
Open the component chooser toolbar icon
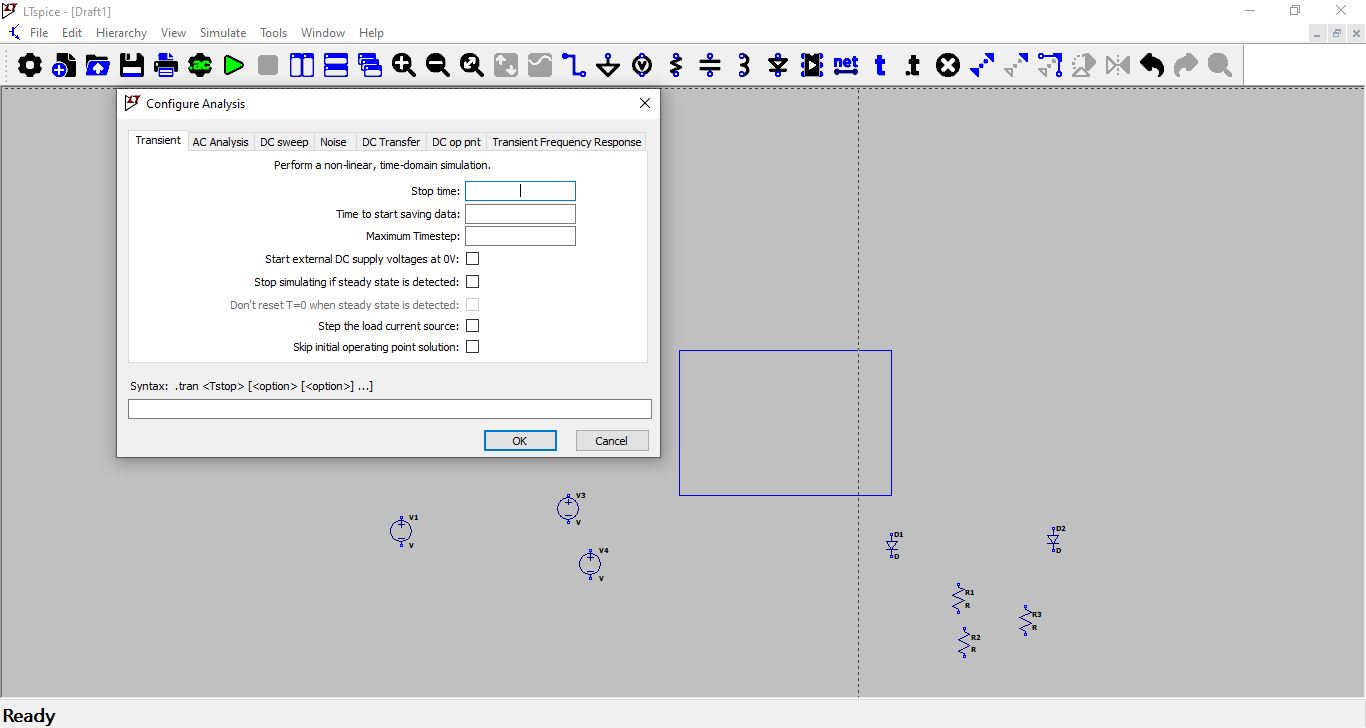point(812,66)
